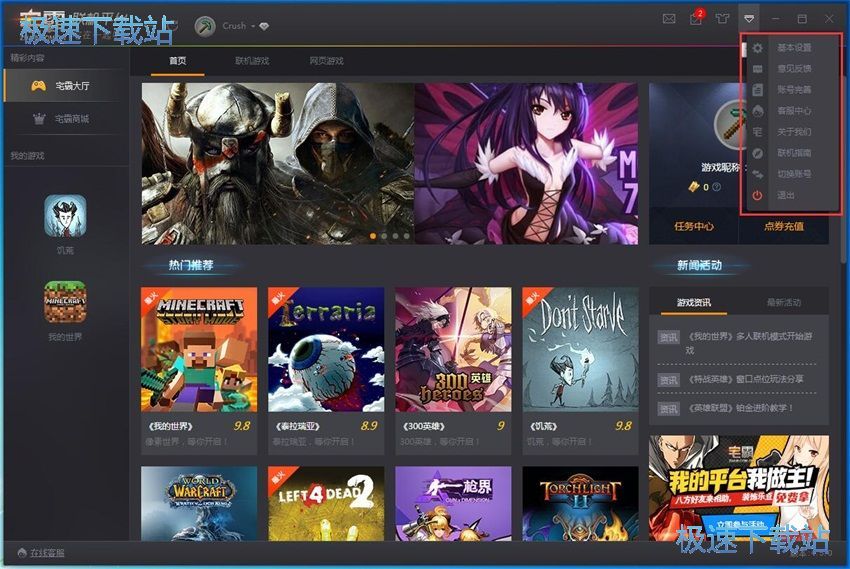Click the red power icon beside 退出
This screenshot has height=569, width=850.
click(757, 195)
